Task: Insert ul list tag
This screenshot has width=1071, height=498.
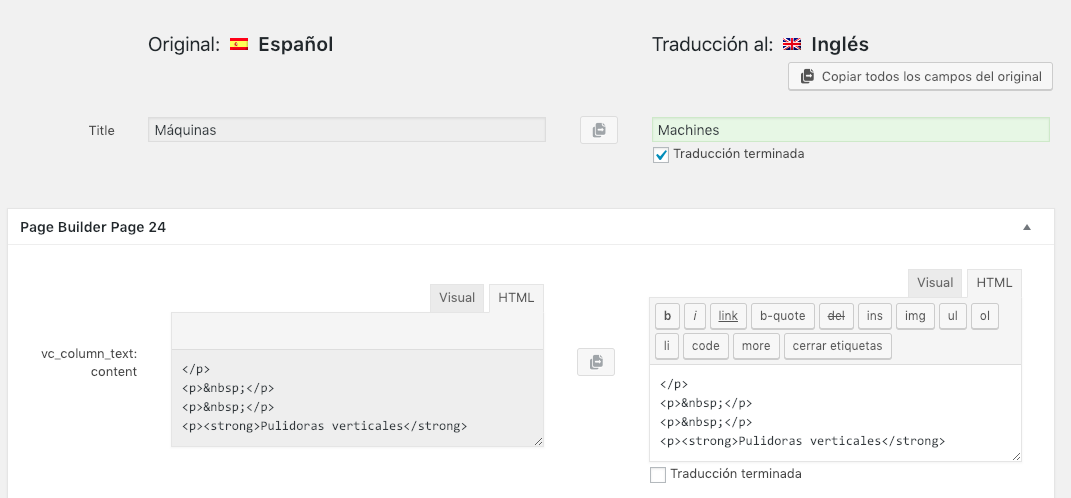Action: click(953, 316)
